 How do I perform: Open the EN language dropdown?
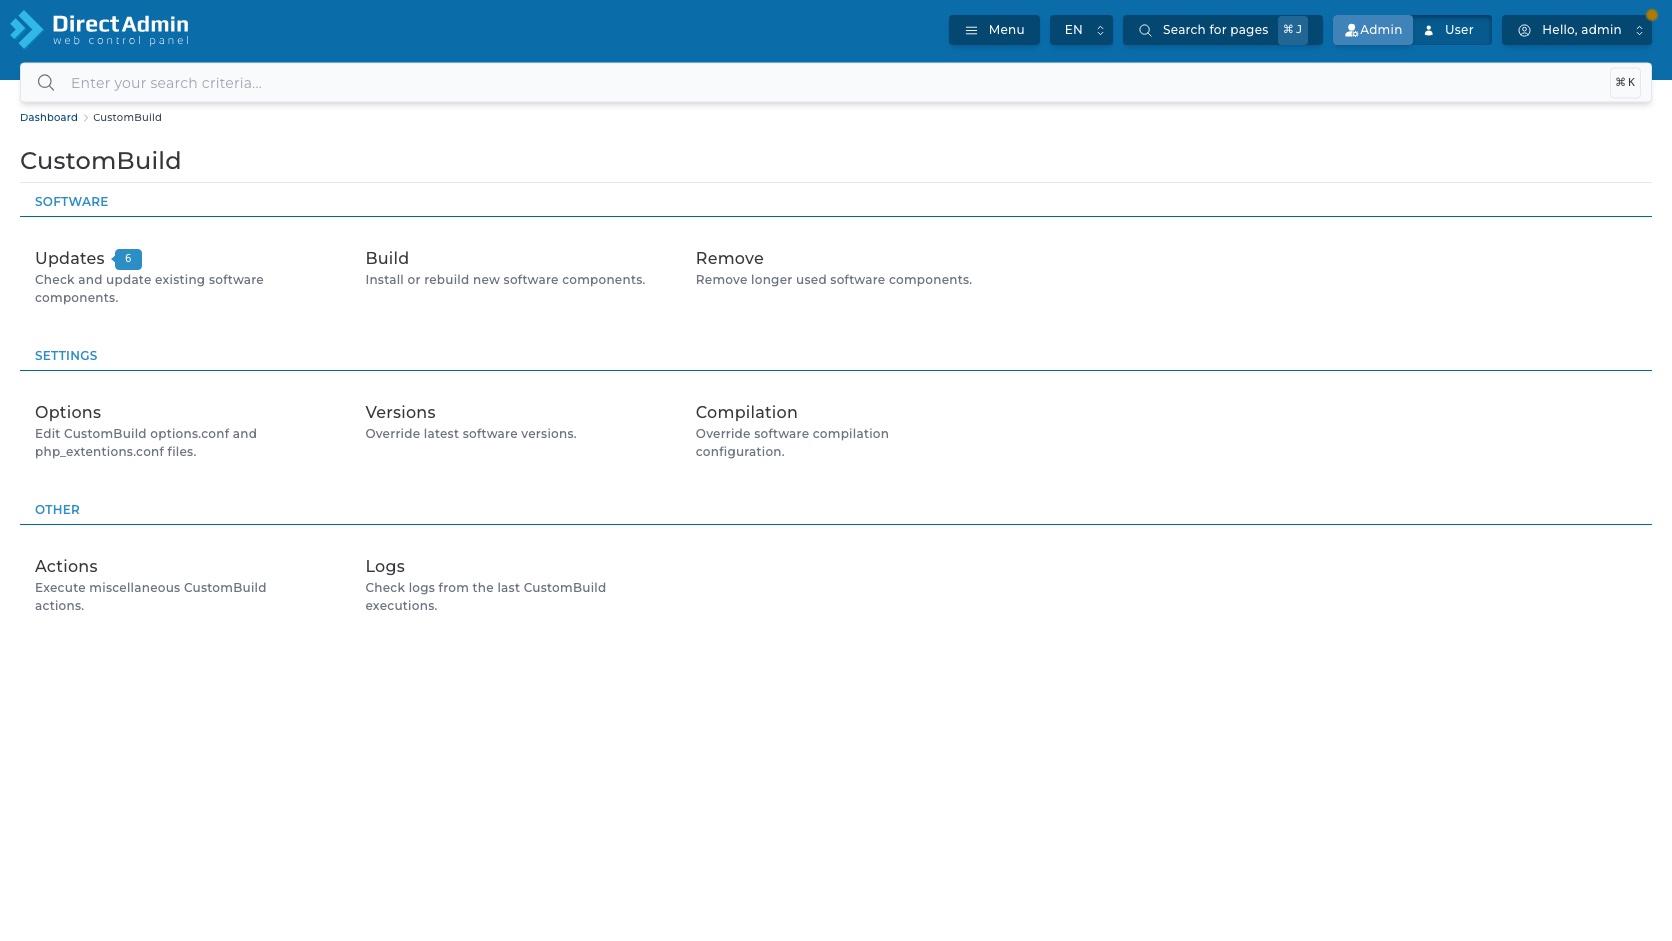(1081, 30)
